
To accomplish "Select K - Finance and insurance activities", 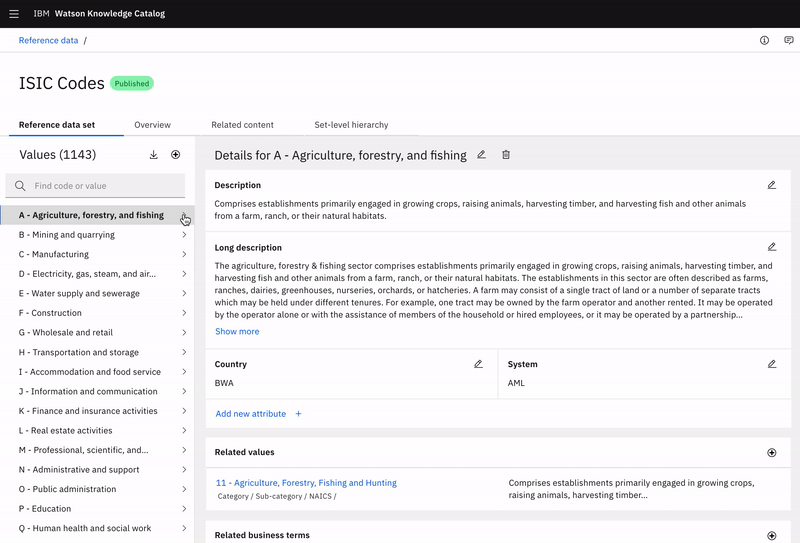I will 97,411.
